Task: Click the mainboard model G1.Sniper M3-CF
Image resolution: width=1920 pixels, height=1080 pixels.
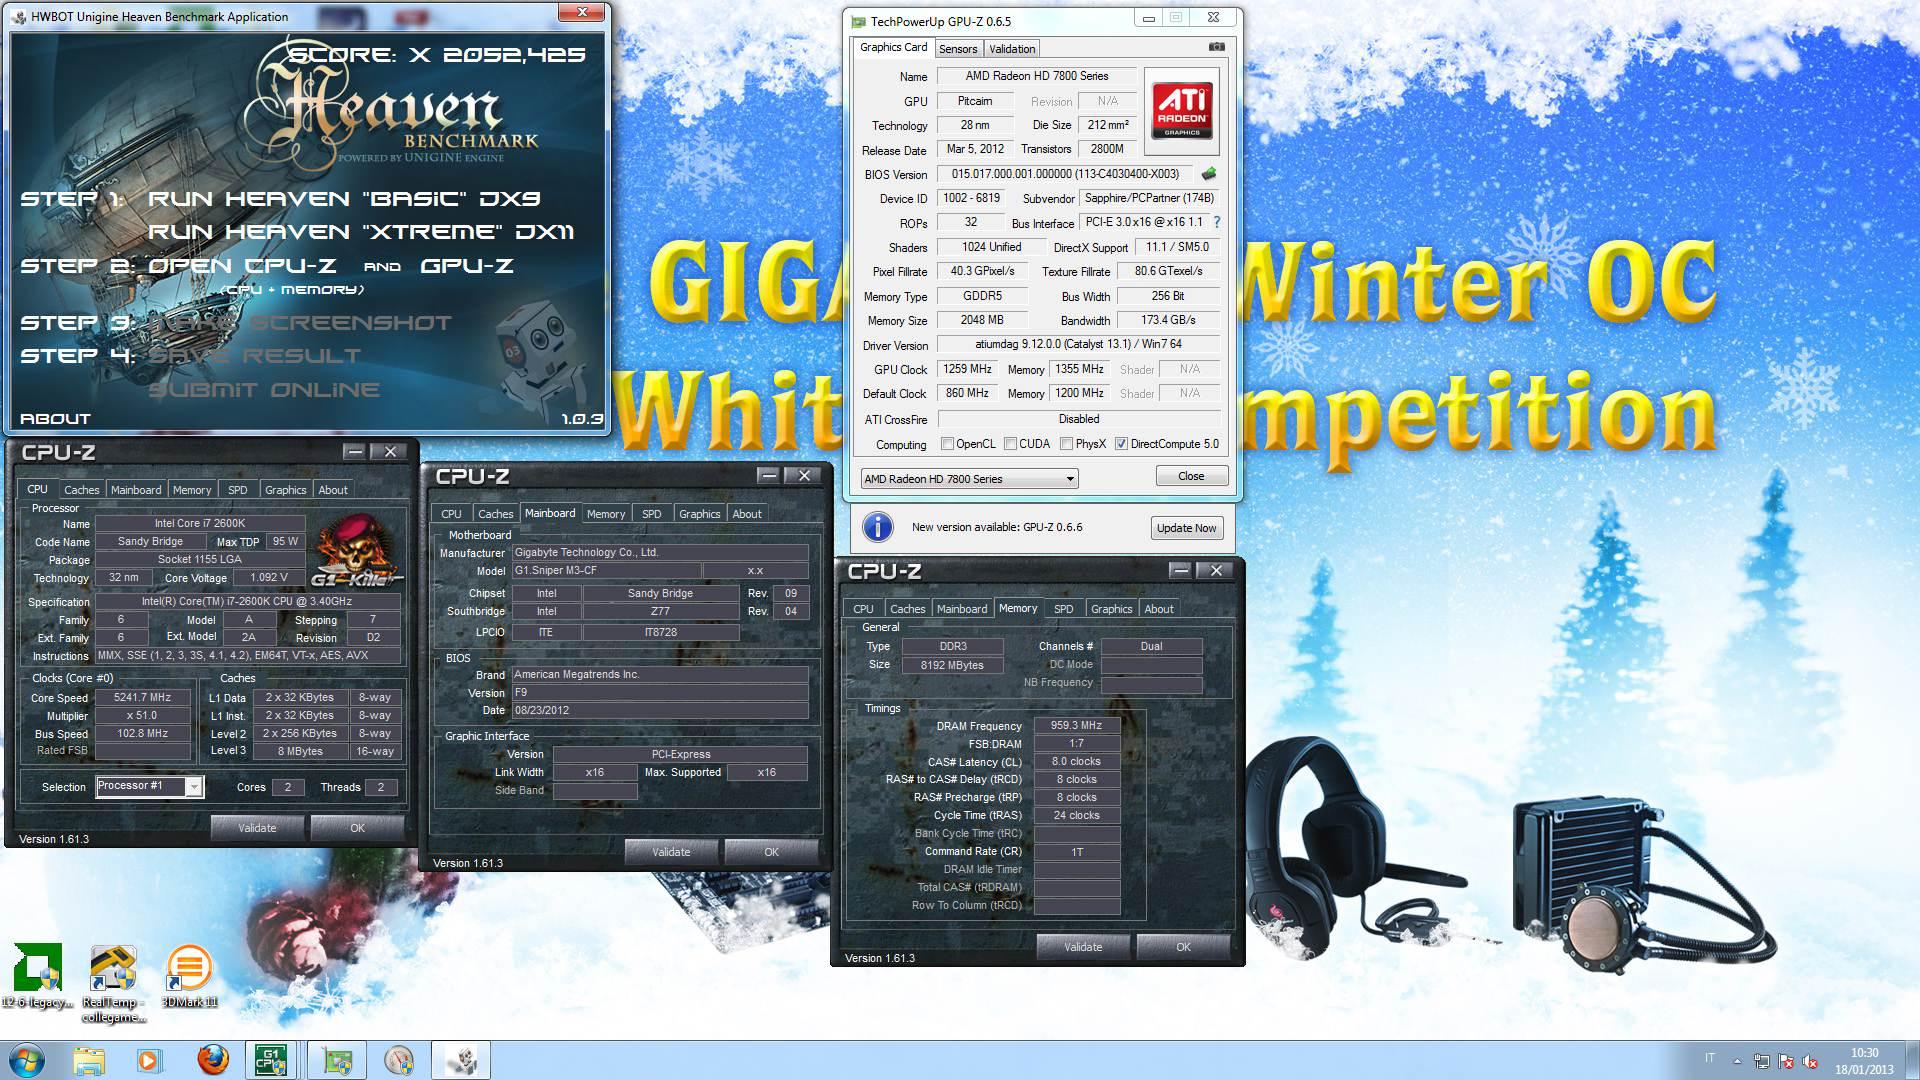Action: click(x=605, y=571)
